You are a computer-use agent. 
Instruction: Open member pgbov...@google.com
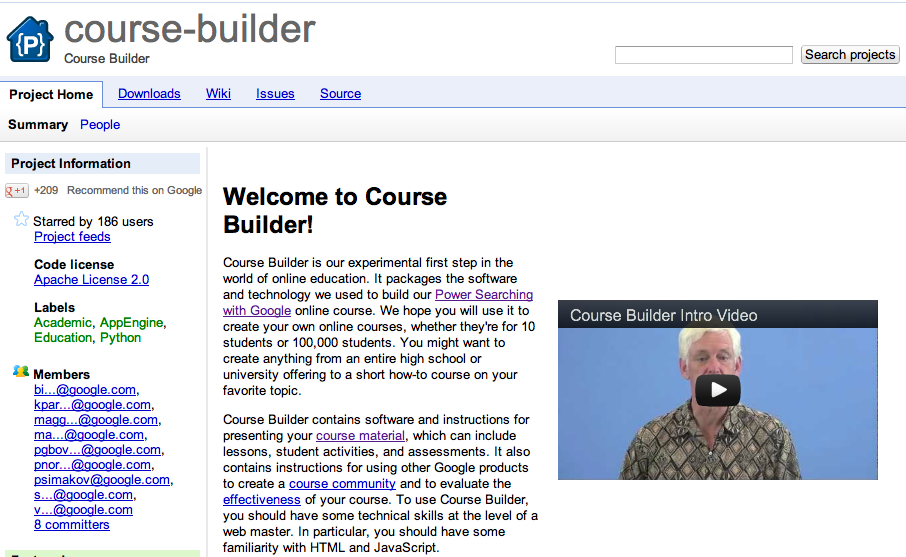pyautogui.click(x=98, y=450)
